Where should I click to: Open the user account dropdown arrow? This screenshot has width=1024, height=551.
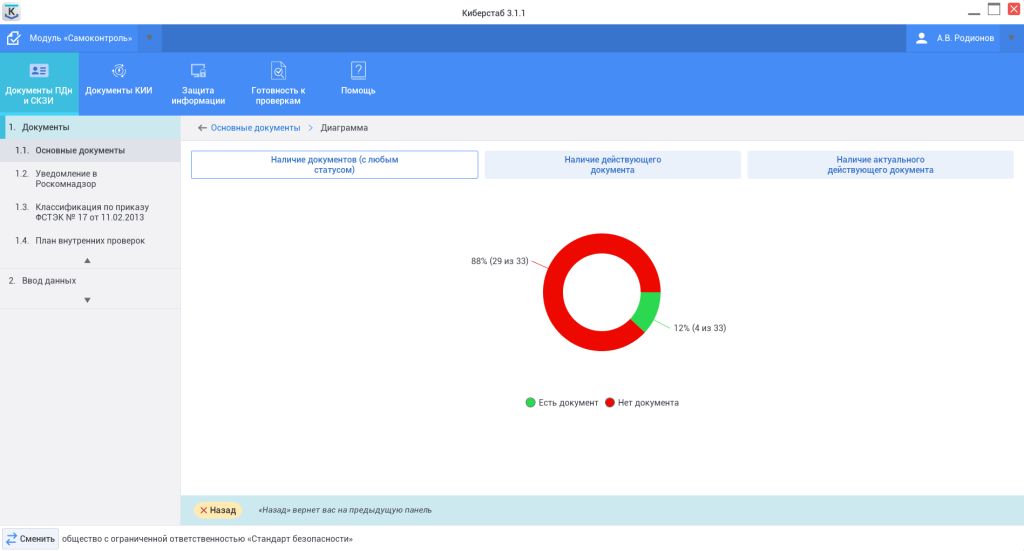pyautogui.click(x=1011, y=38)
